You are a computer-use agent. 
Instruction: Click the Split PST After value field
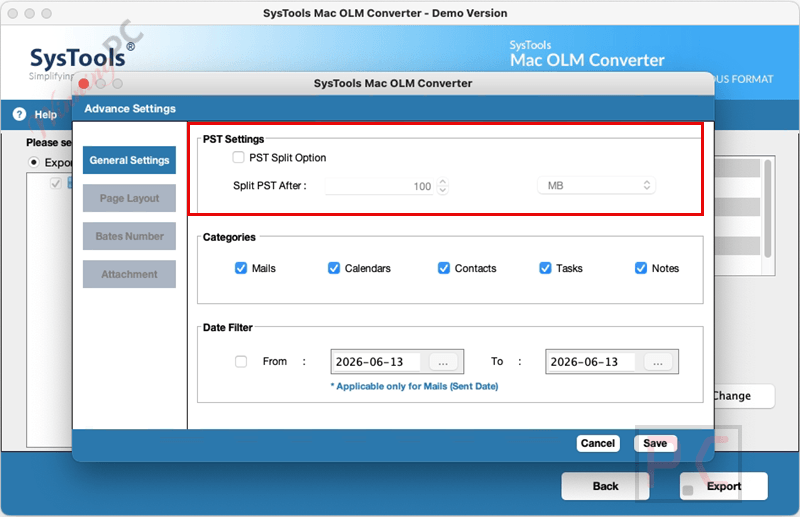380,186
